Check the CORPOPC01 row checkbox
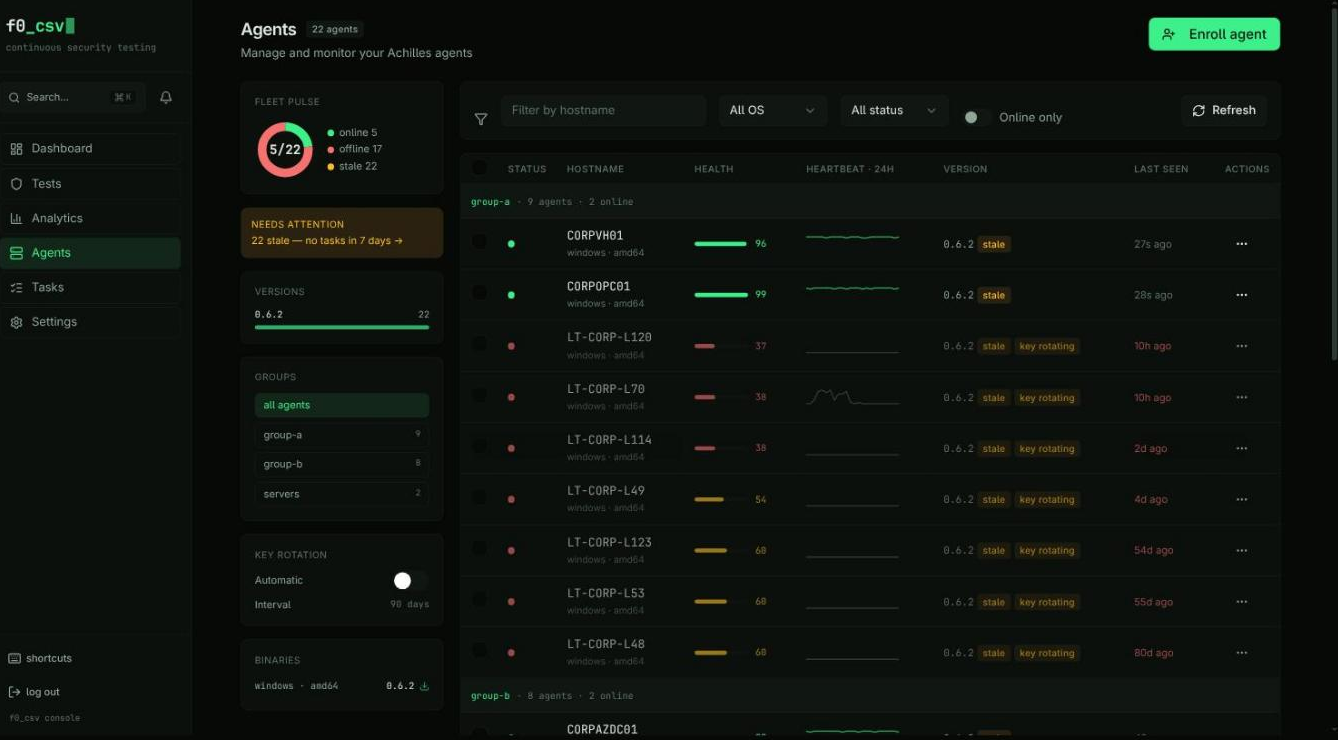1338x740 pixels. pyautogui.click(x=479, y=292)
